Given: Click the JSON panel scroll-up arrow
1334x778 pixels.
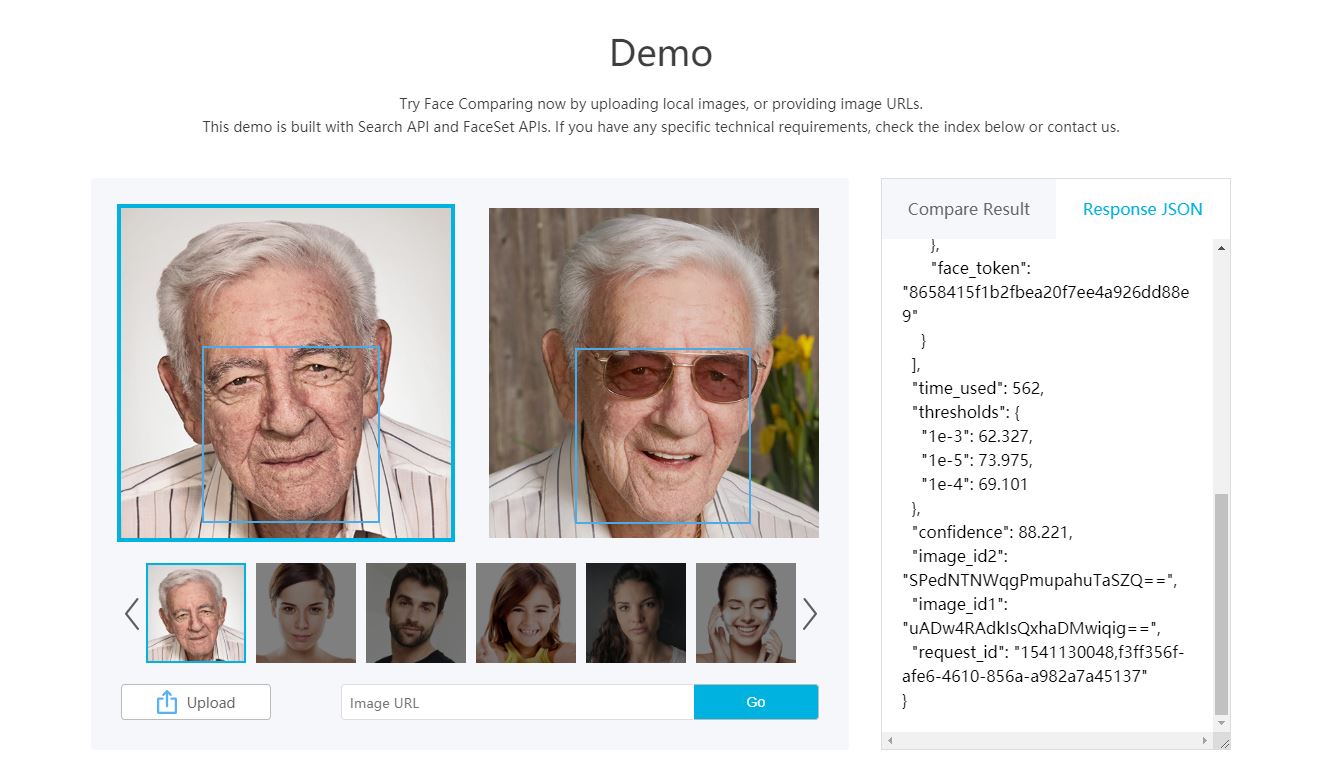Looking at the screenshot, I should [1222, 247].
